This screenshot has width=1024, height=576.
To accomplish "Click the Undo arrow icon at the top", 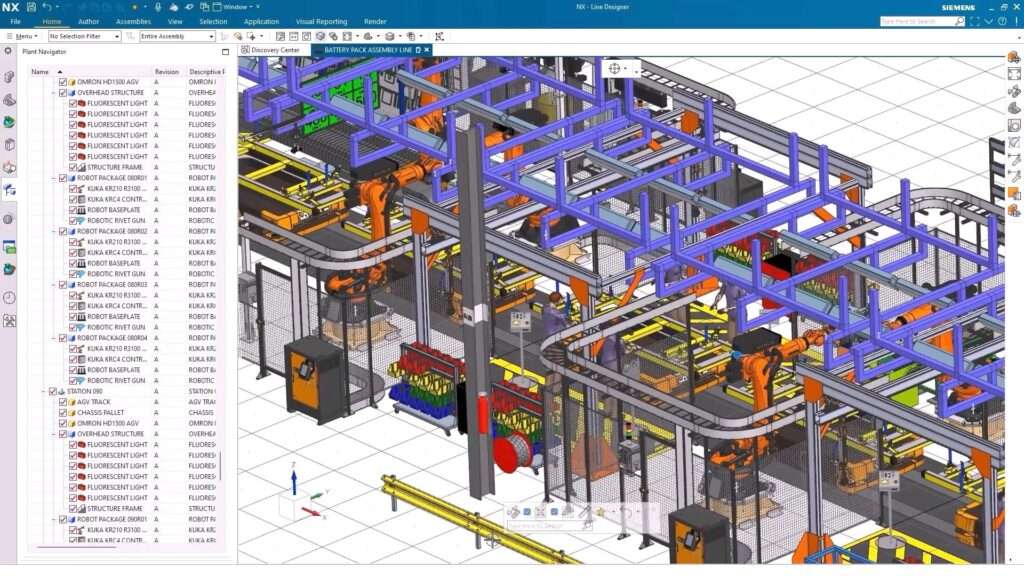I will (x=48, y=7).
